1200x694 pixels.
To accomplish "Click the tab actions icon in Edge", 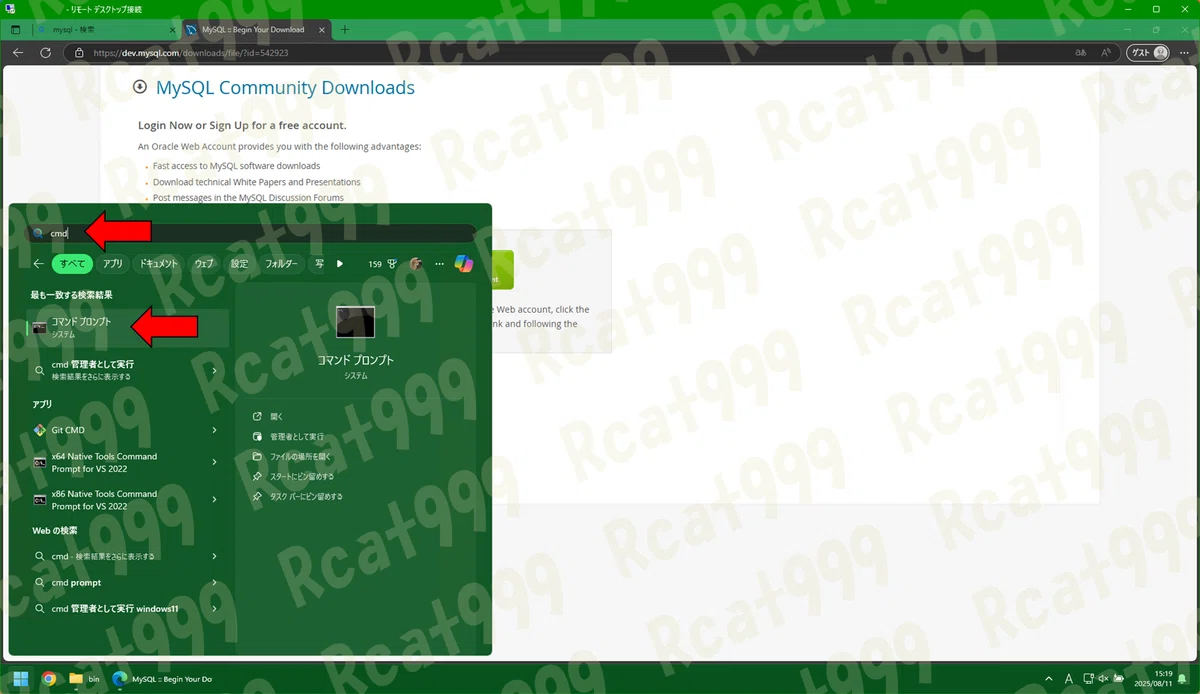I will [16, 30].
